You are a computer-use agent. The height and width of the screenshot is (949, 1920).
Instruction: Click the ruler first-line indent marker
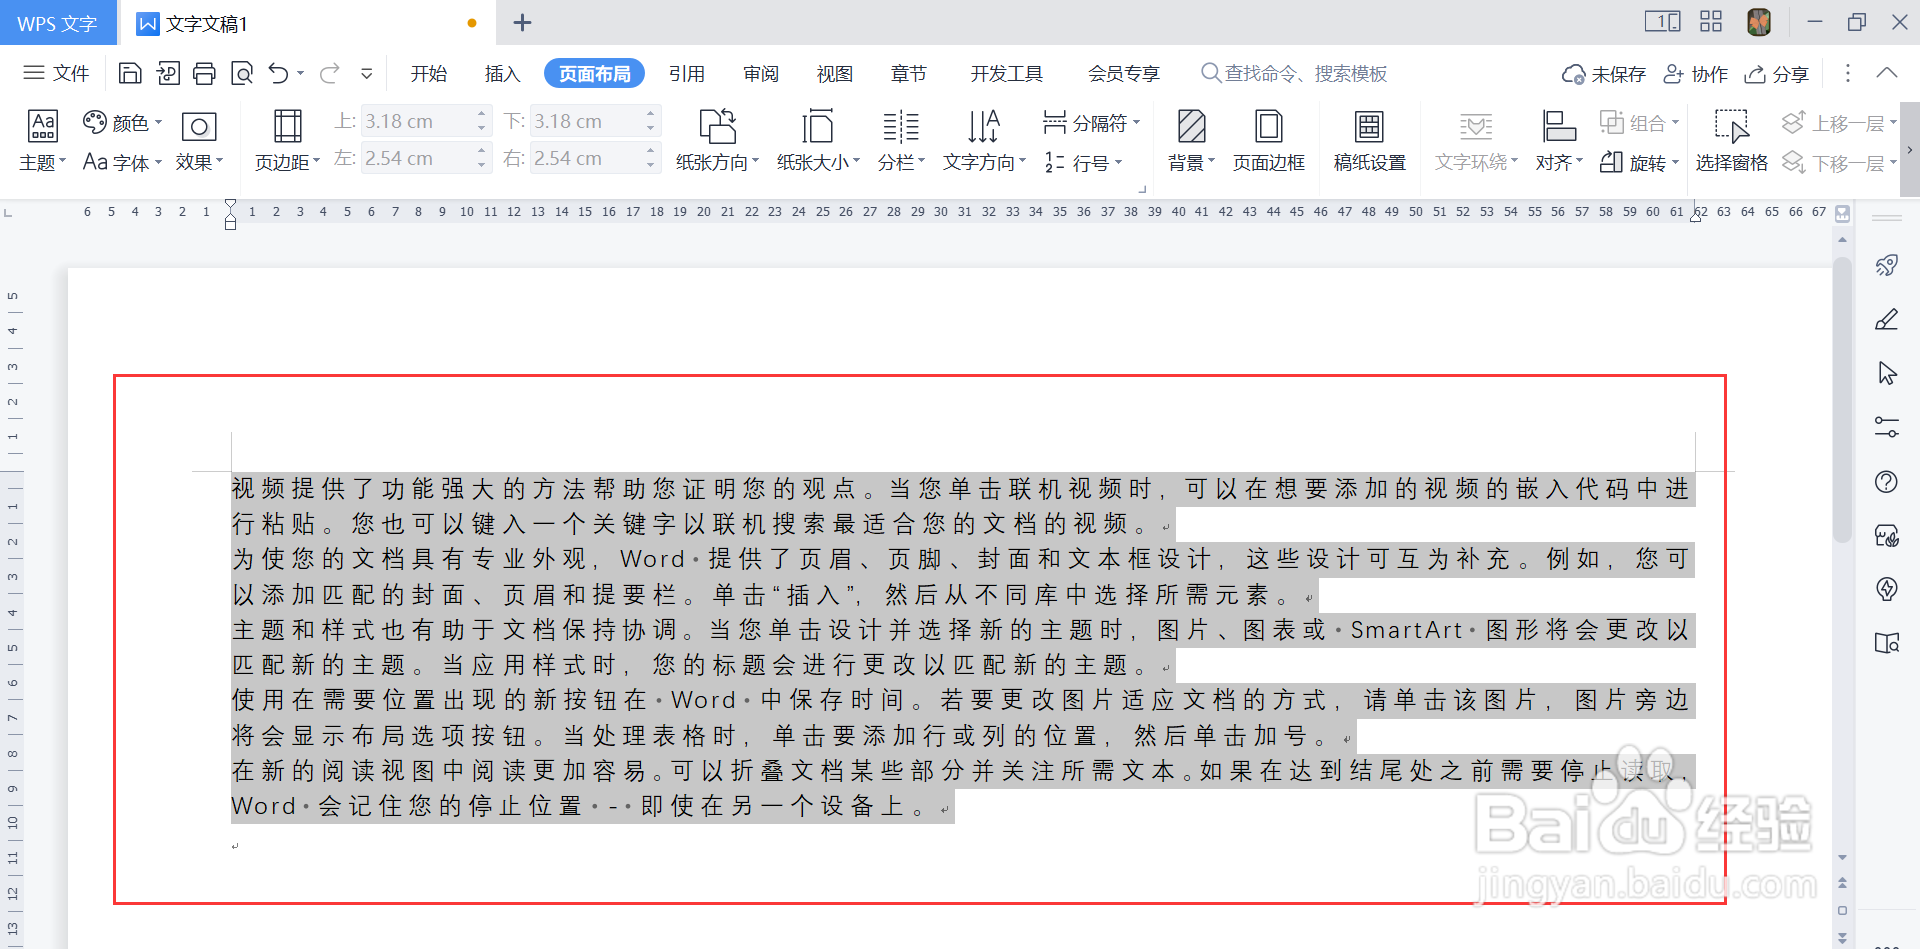231,205
